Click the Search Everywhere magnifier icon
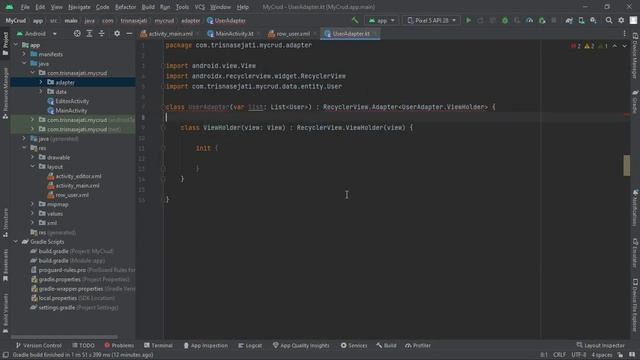Screen dimensions: 640x360 pyautogui.click(x=609, y=20)
